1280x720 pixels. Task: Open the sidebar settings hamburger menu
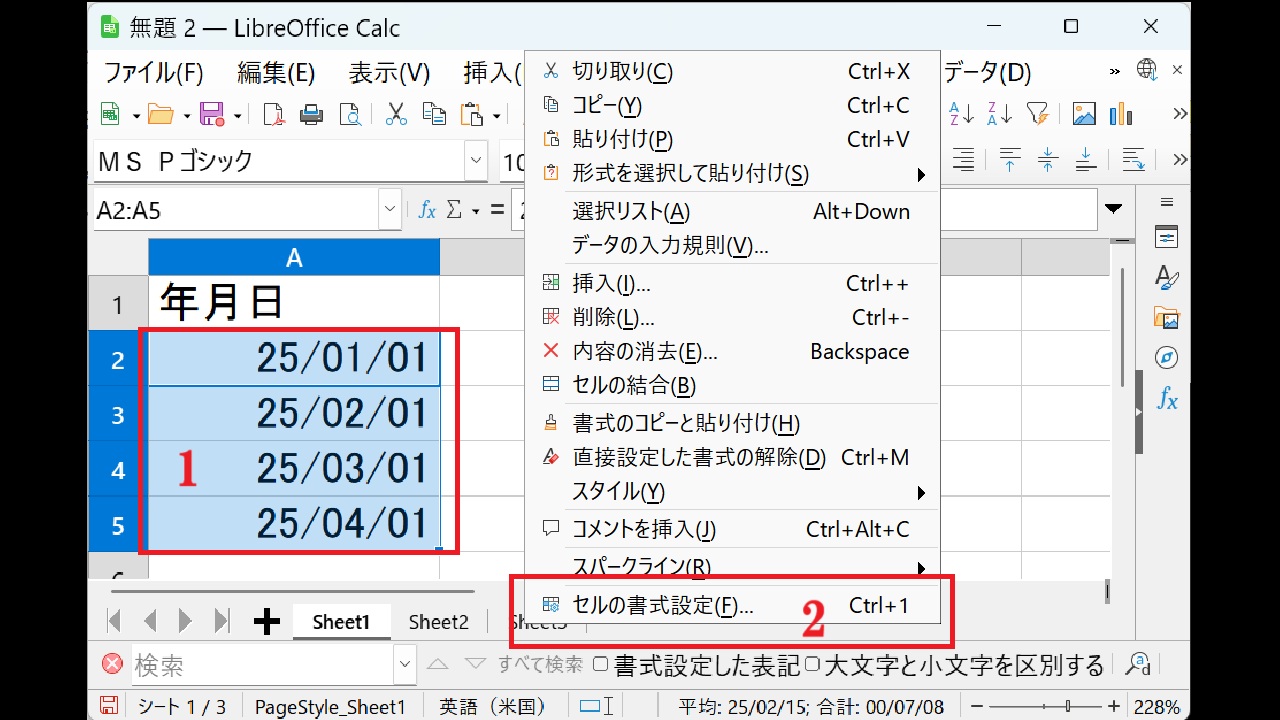pyautogui.click(x=1166, y=202)
